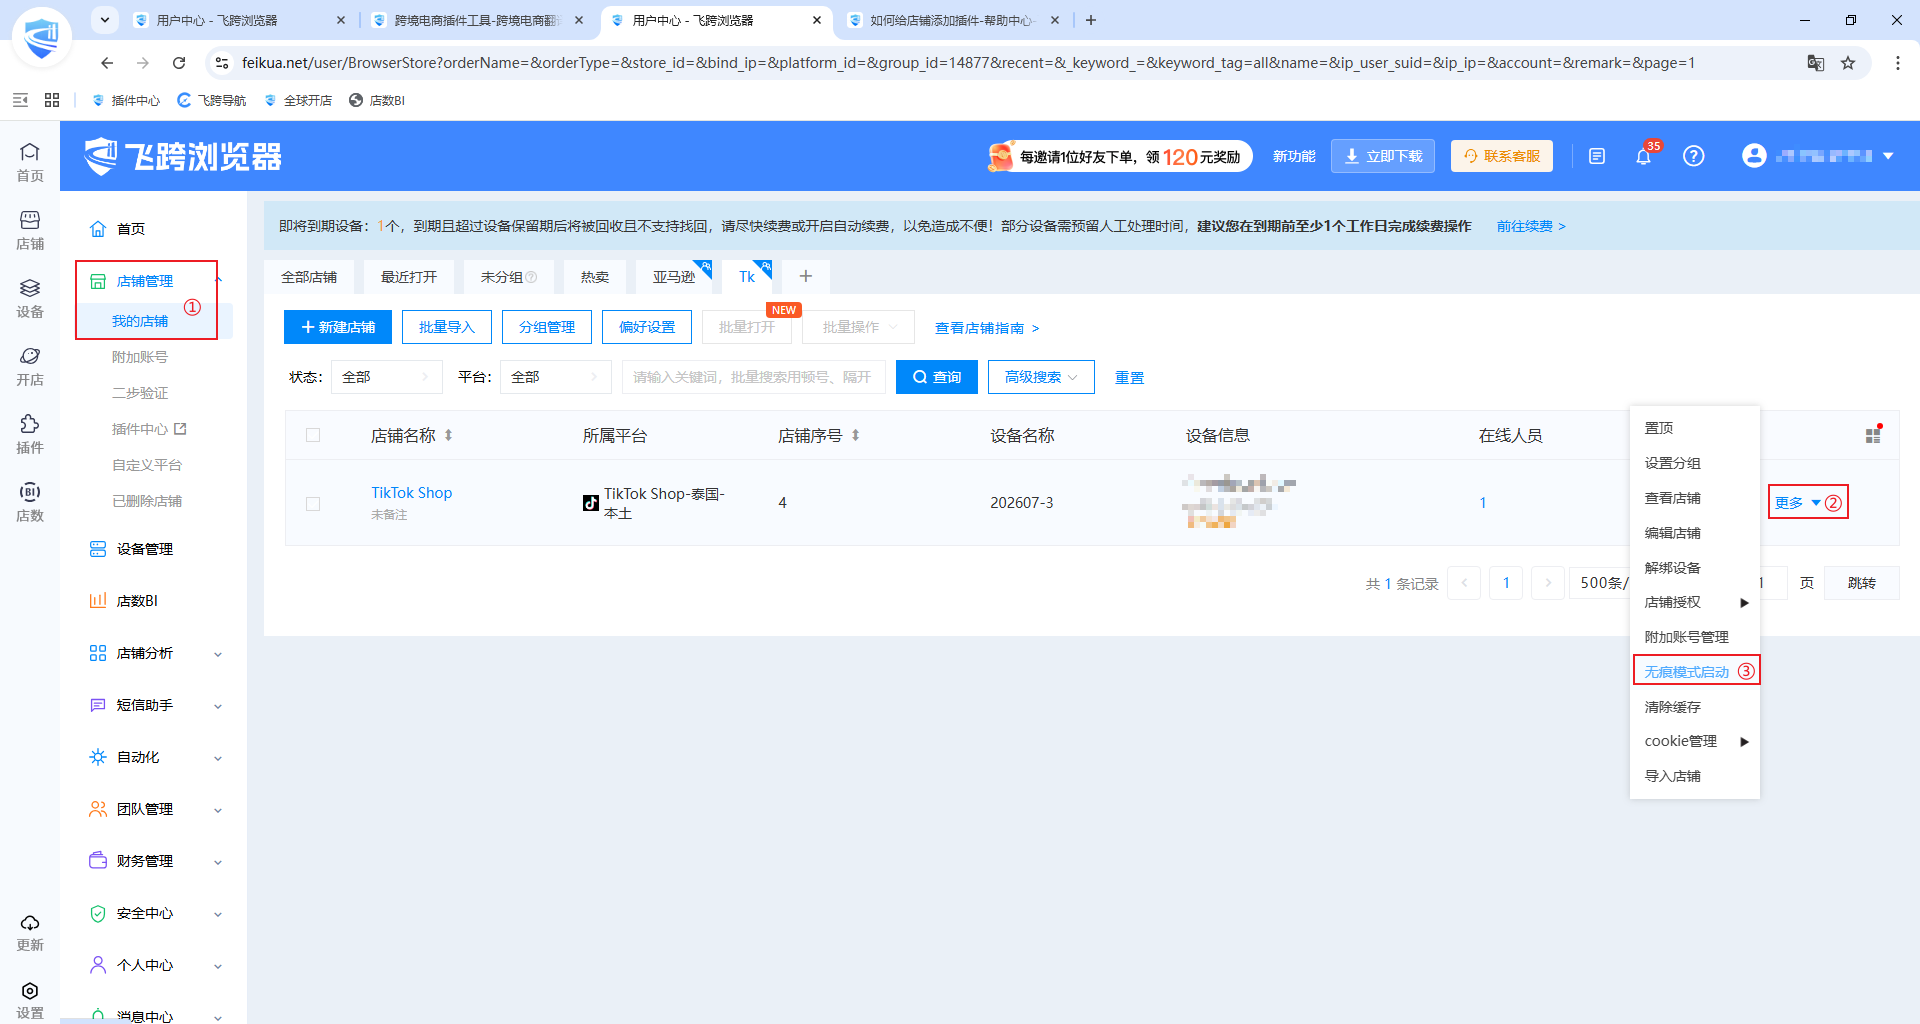
Task: Click the 飞跨浏览器 logo
Action: click(x=183, y=156)
